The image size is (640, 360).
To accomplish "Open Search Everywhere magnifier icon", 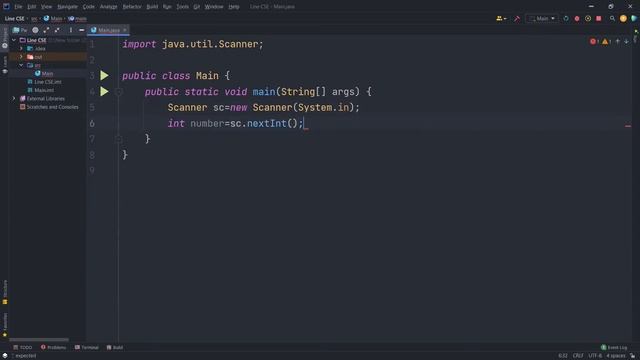I will click(612, 18).
